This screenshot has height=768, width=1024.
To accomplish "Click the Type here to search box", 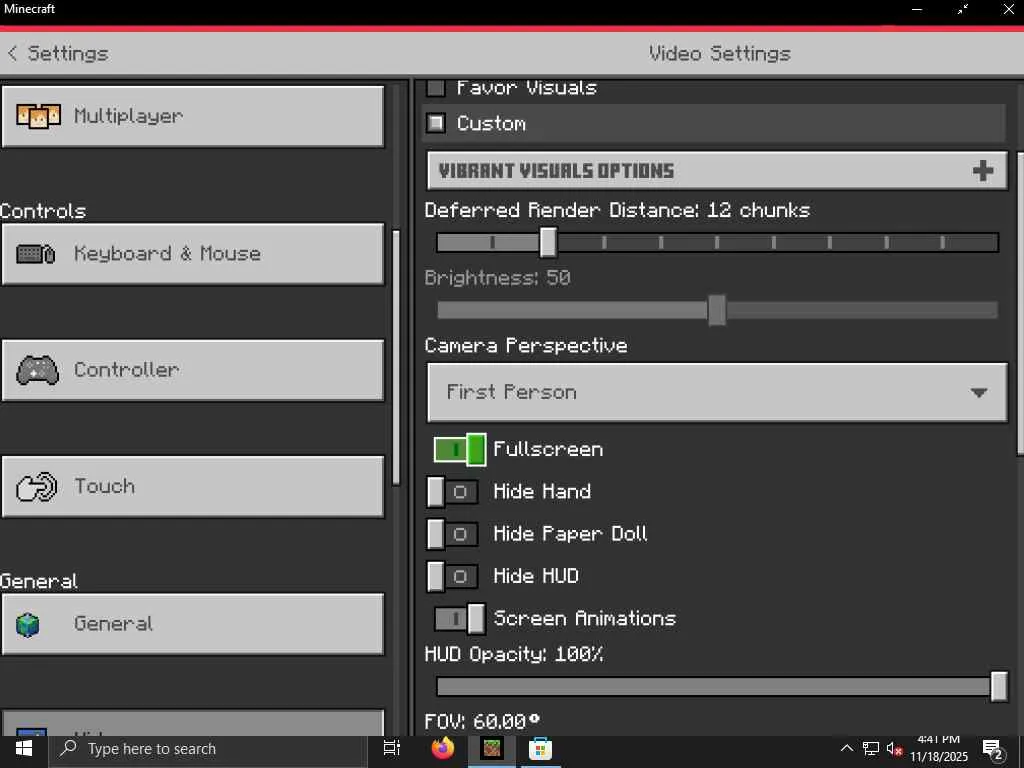I will 208,749.
